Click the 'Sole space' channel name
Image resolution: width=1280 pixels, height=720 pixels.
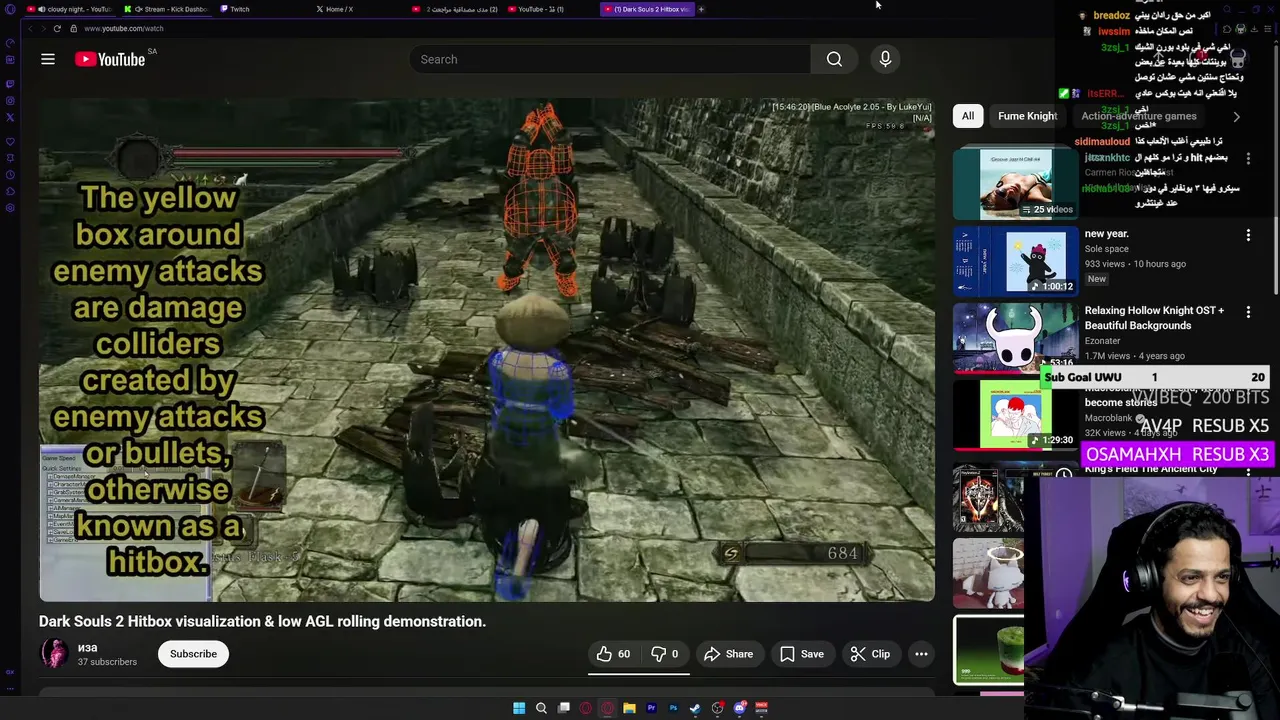click(x=1106, y=249)
